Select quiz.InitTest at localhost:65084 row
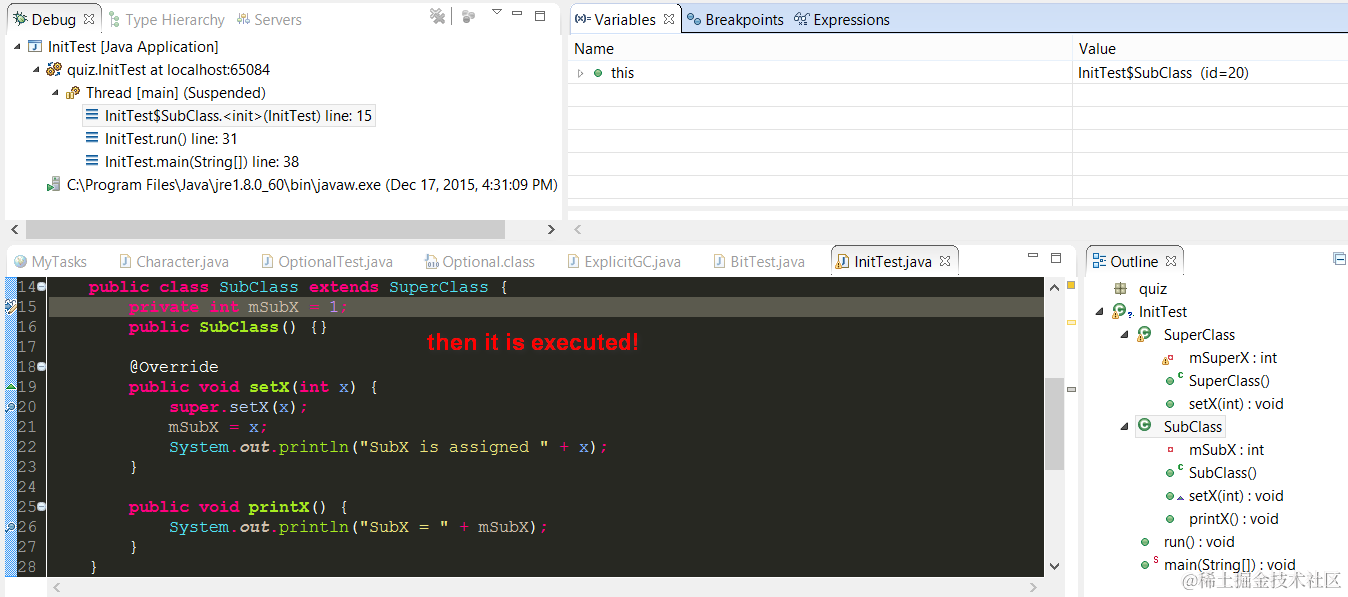 pyautogui.click(x=158, y=70)
